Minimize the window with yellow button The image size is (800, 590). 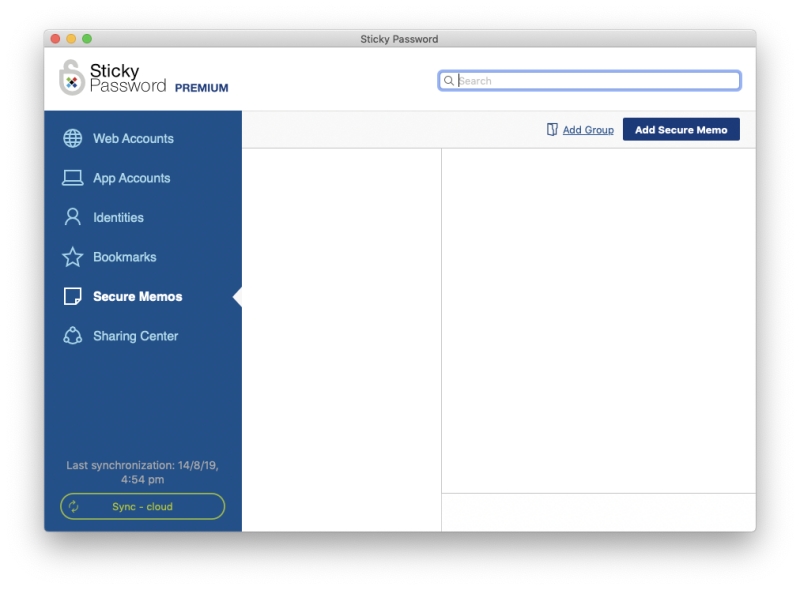pos(71,39)
